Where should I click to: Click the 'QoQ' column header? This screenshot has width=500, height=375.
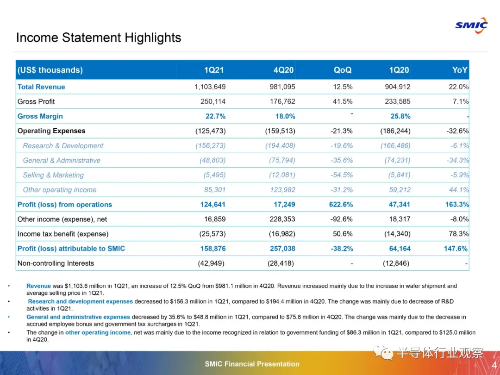343,70
